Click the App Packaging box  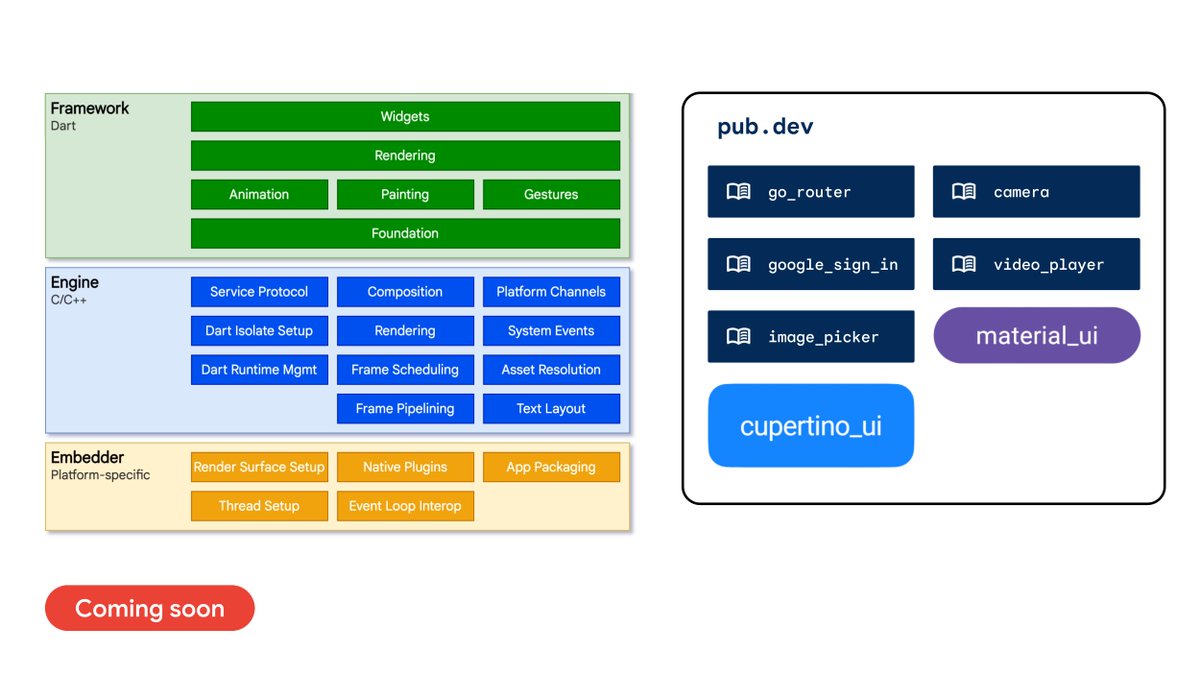coord(551,467)
